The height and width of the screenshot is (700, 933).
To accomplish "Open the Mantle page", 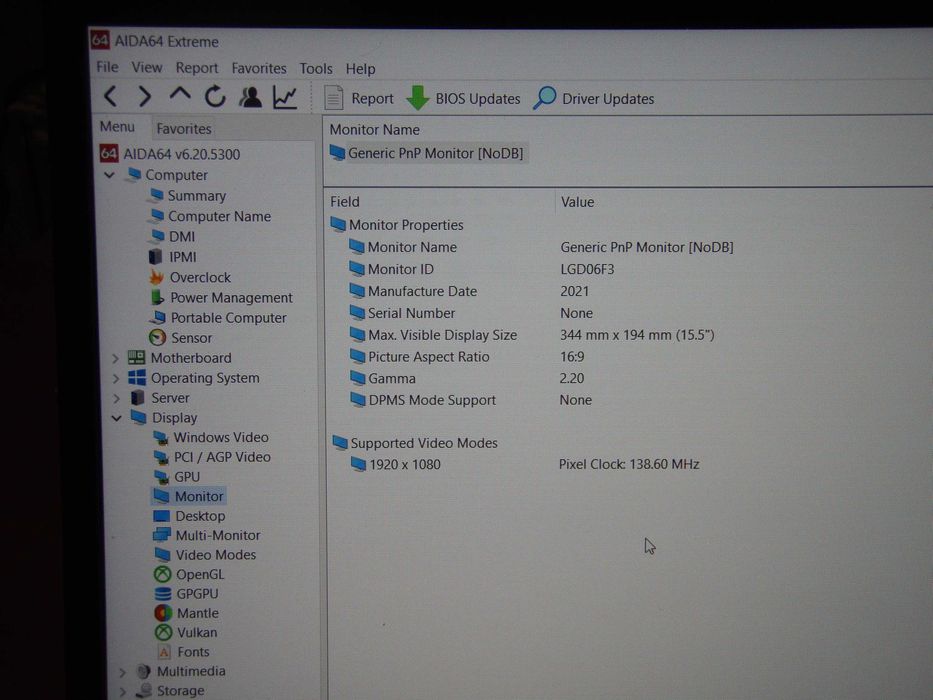I will [187, 613].
